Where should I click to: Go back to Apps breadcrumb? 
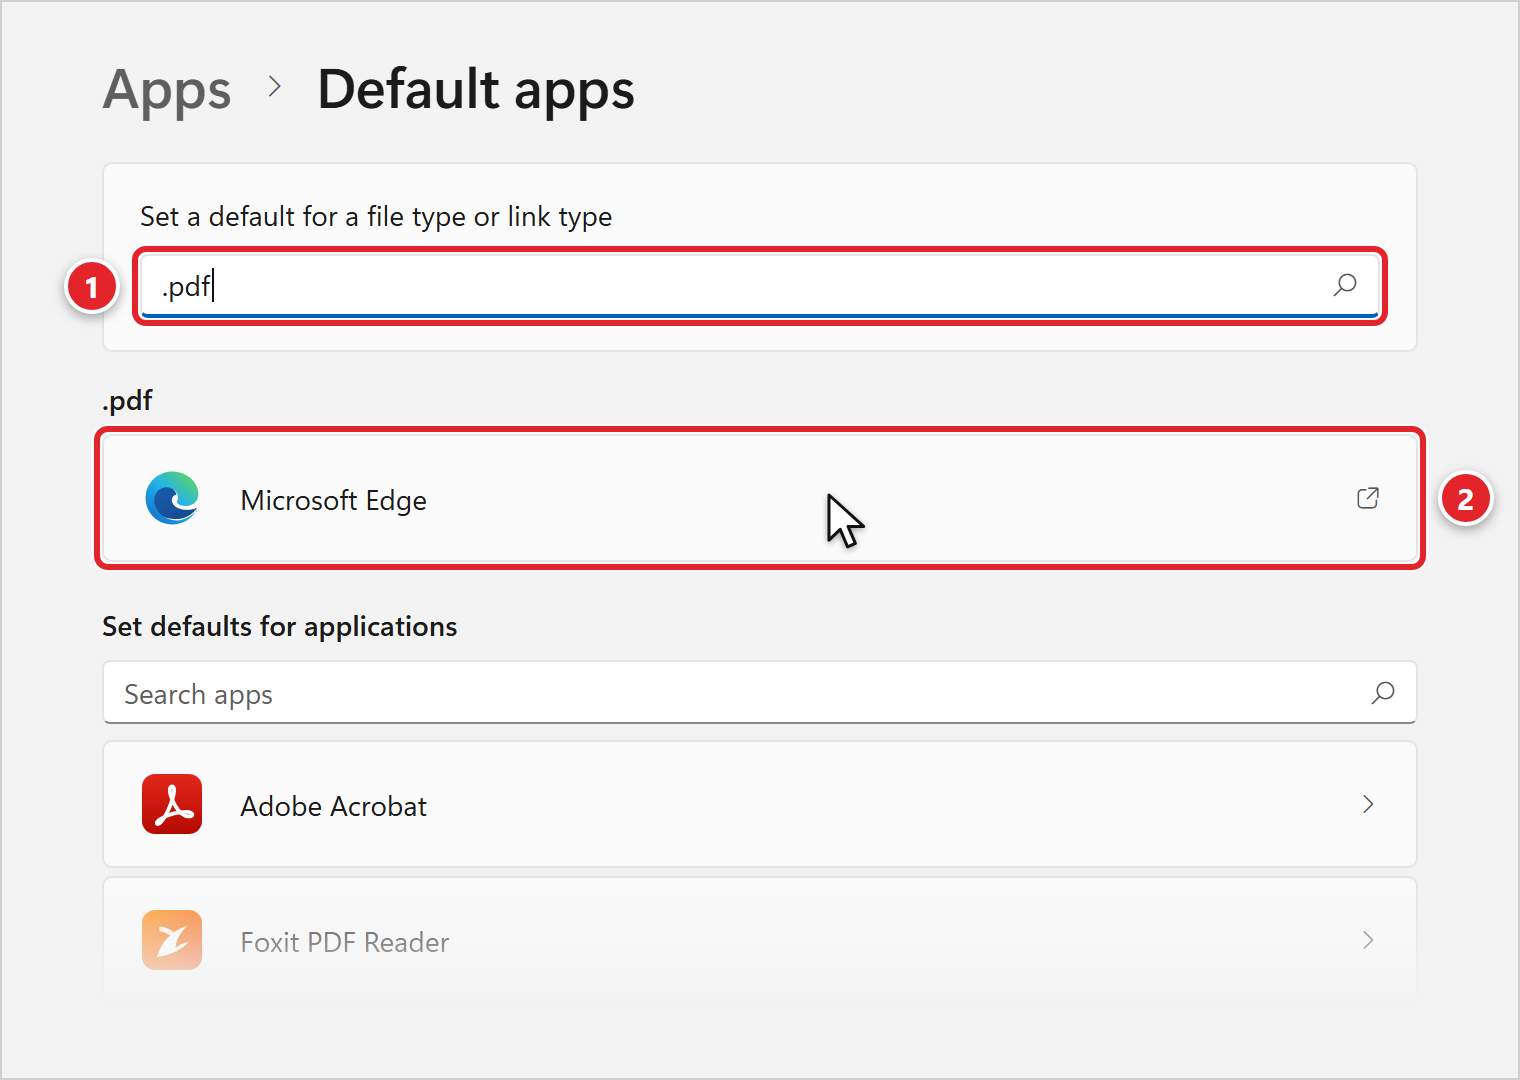pos(167,90)
